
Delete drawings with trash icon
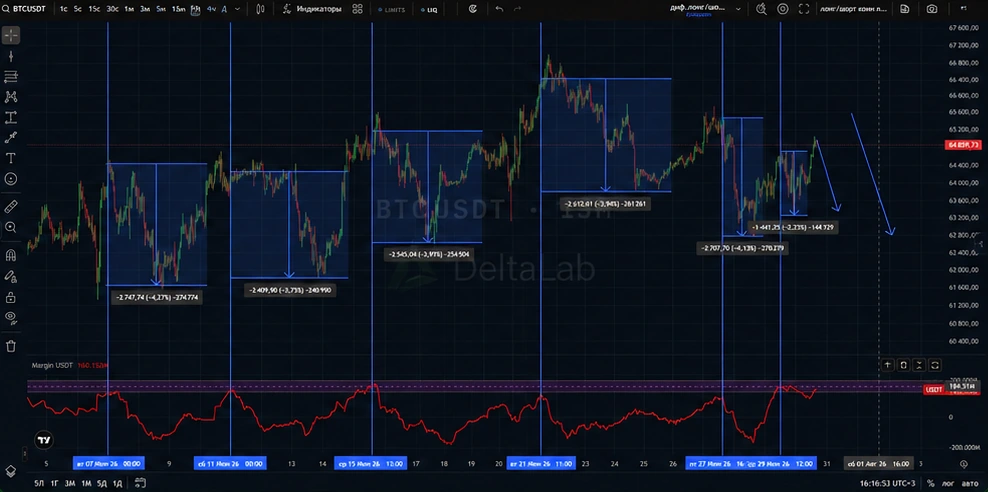pyautogui.click(x=11, y=346)
